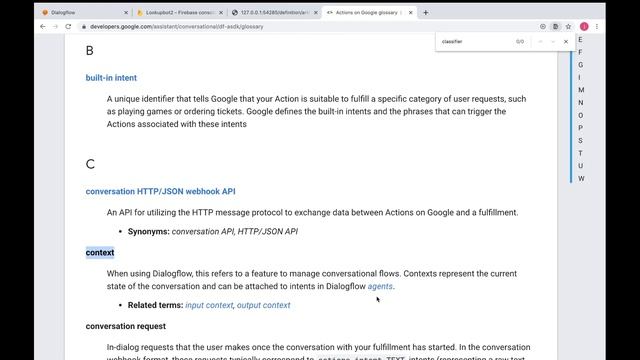Jump to section F in the sidebar
This screenshot has width=640, height=360.
pyautogui.click(x=580, y=52)
